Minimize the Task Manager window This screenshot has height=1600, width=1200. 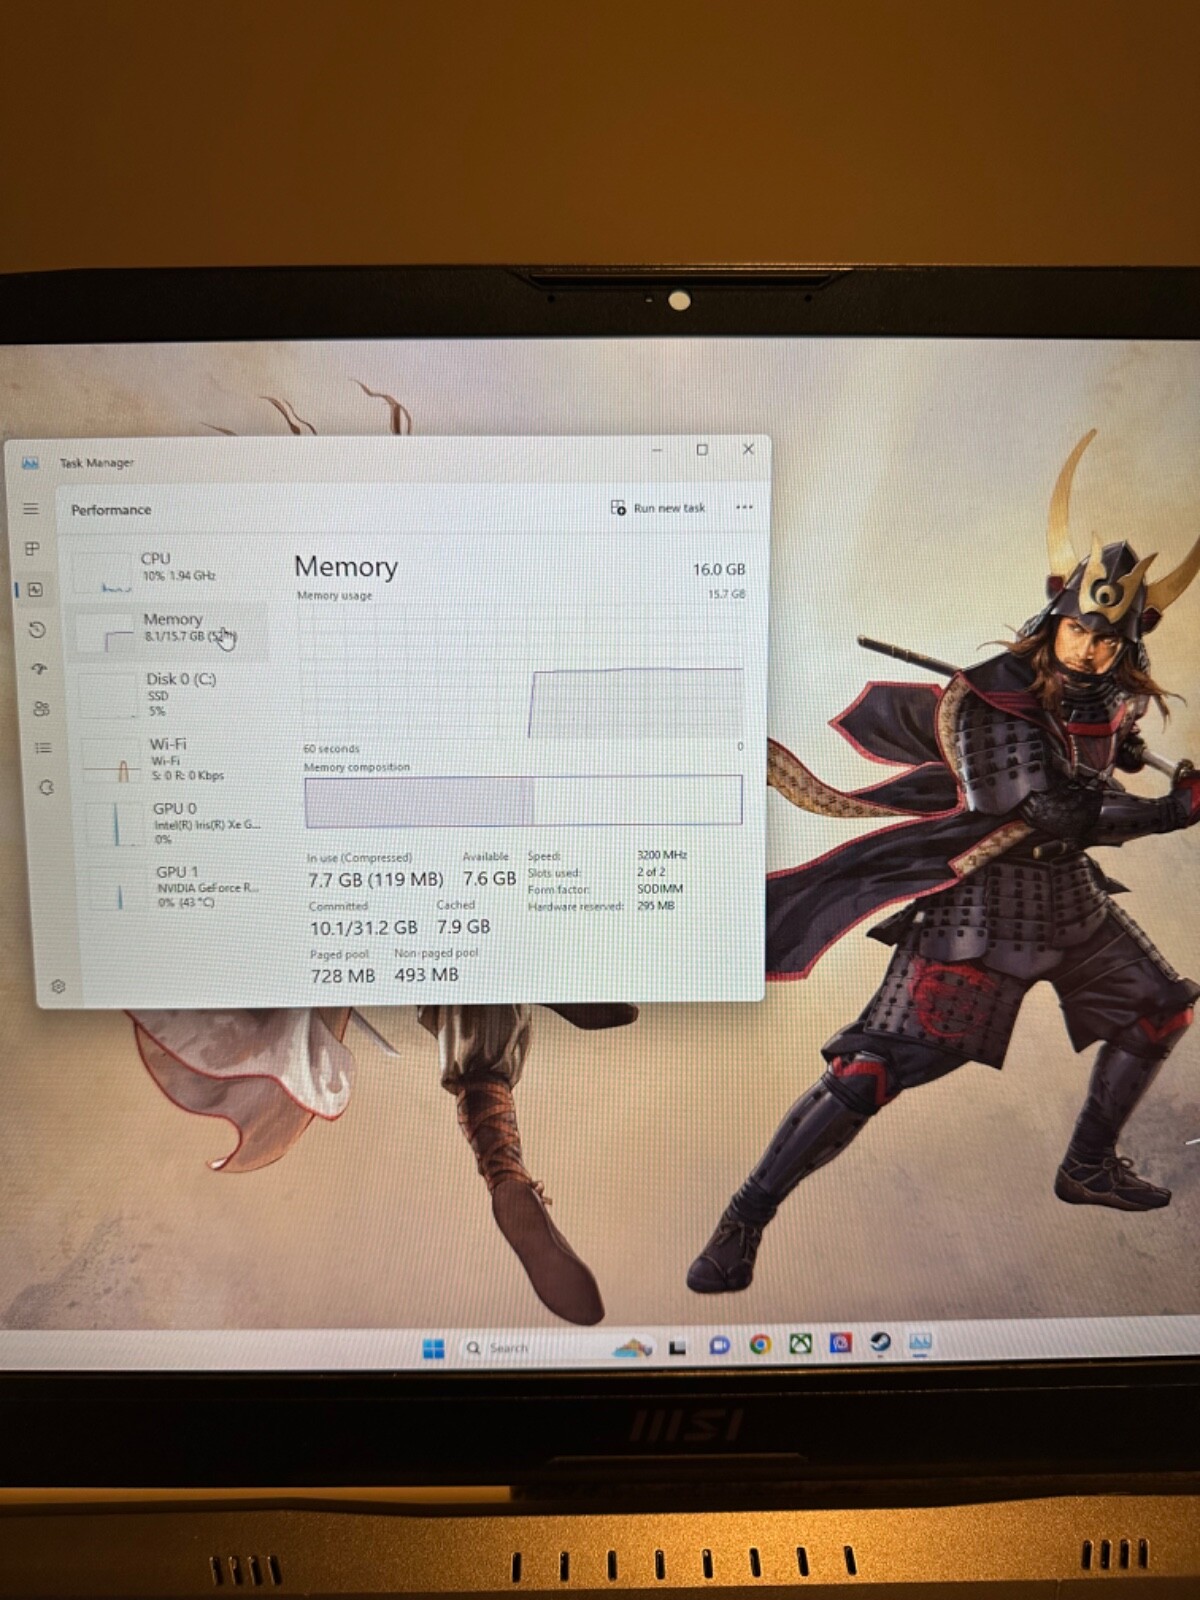click(657, 450)
